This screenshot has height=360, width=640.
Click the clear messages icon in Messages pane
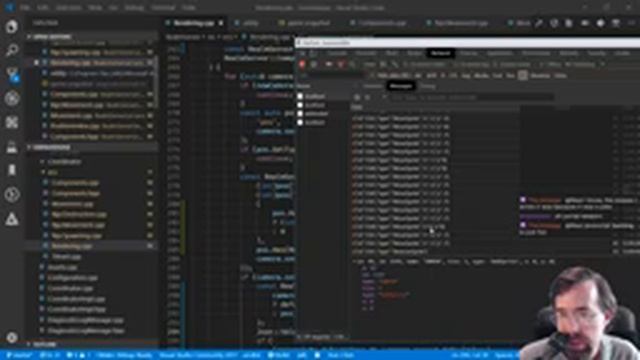357,98
